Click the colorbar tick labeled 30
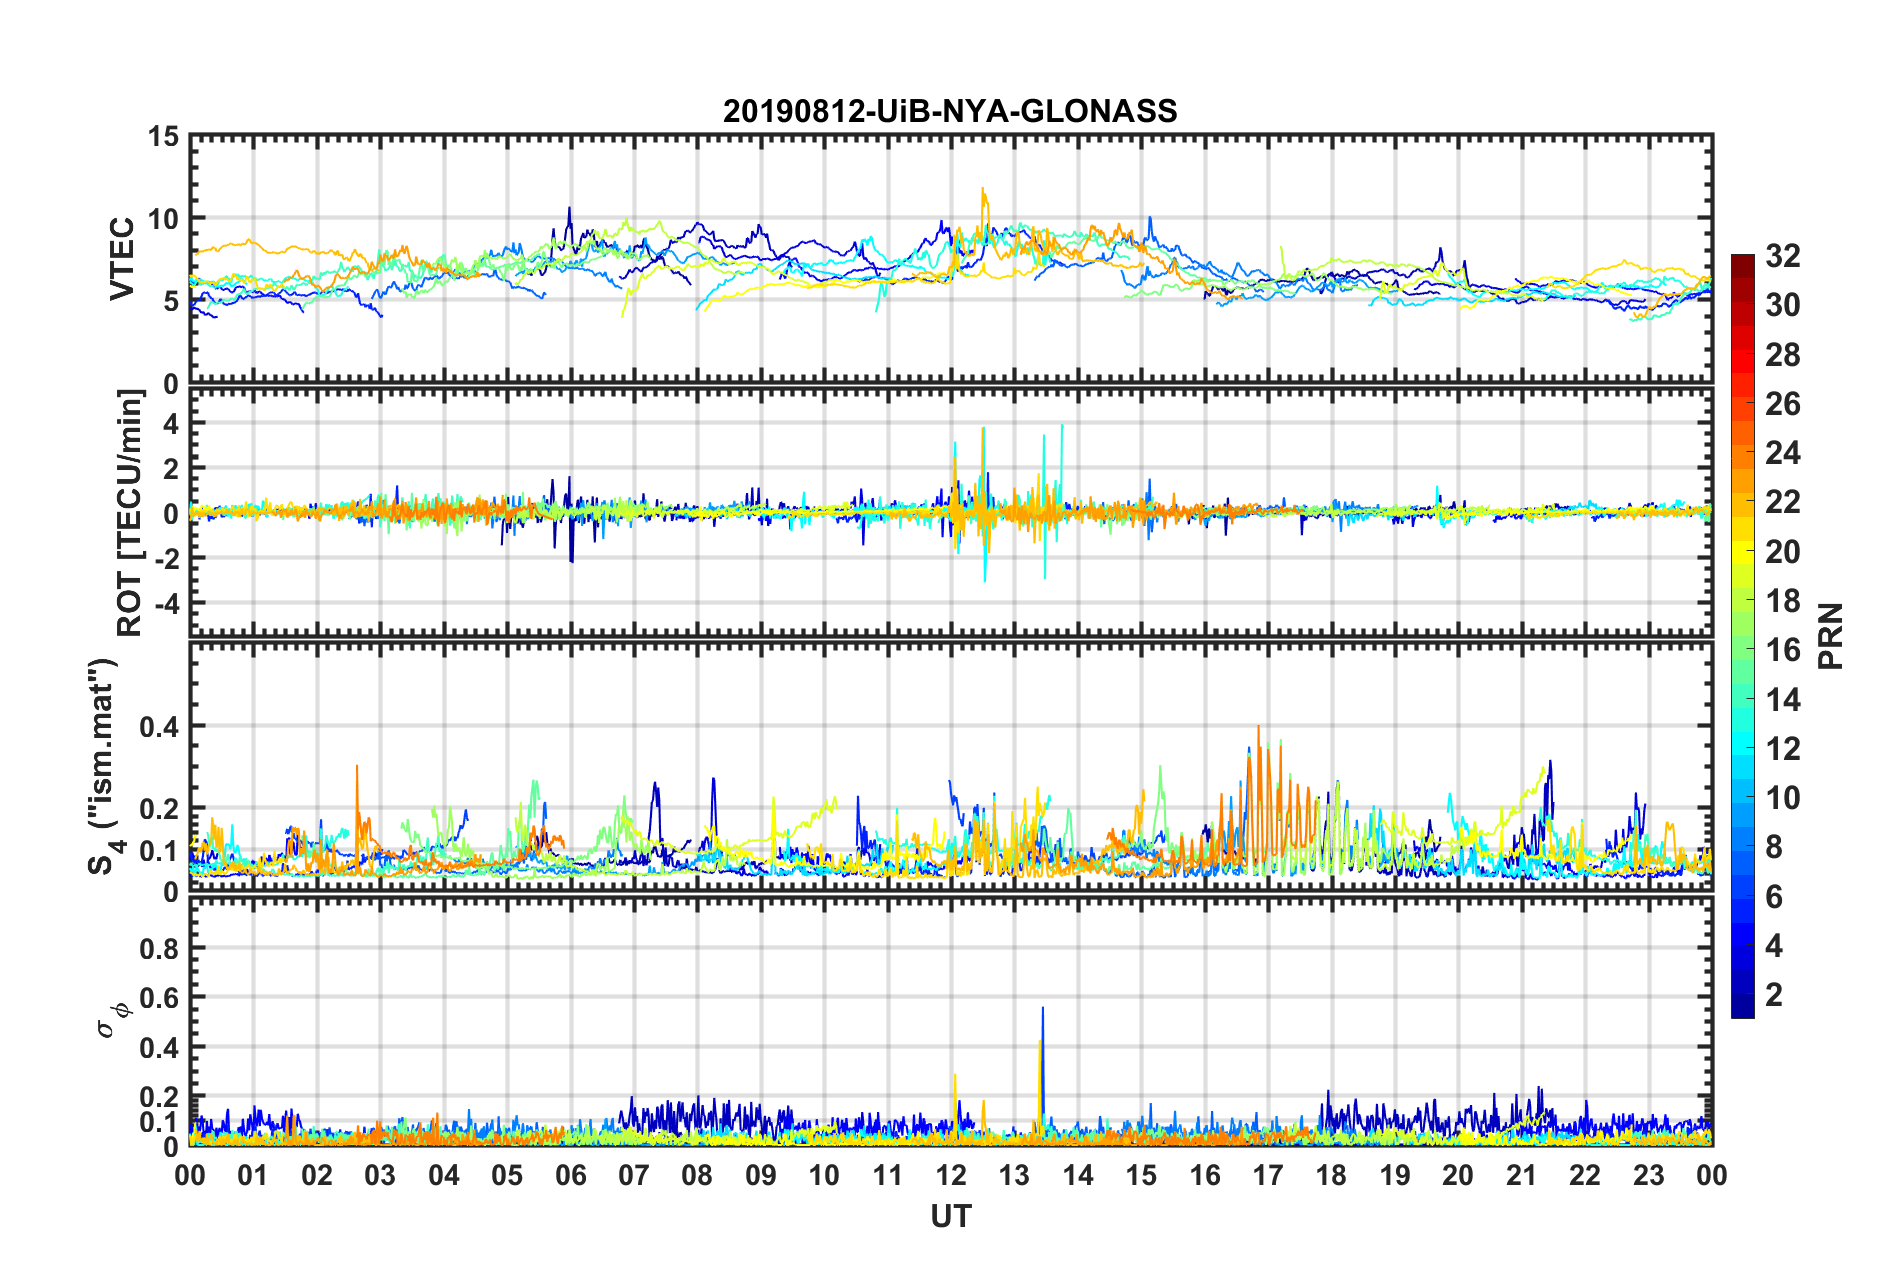The width and height of the screenshot is (1902, 1272). 1783,305
